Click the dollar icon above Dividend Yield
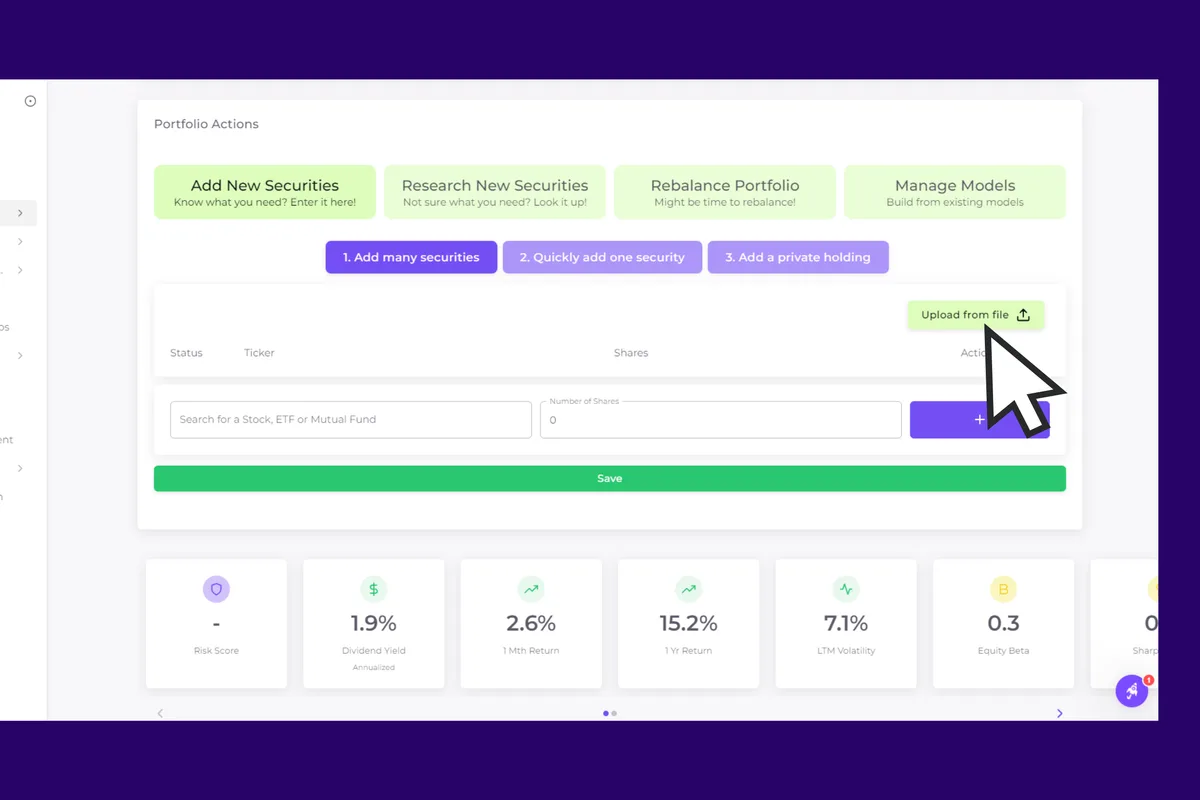 pos(373,589)
